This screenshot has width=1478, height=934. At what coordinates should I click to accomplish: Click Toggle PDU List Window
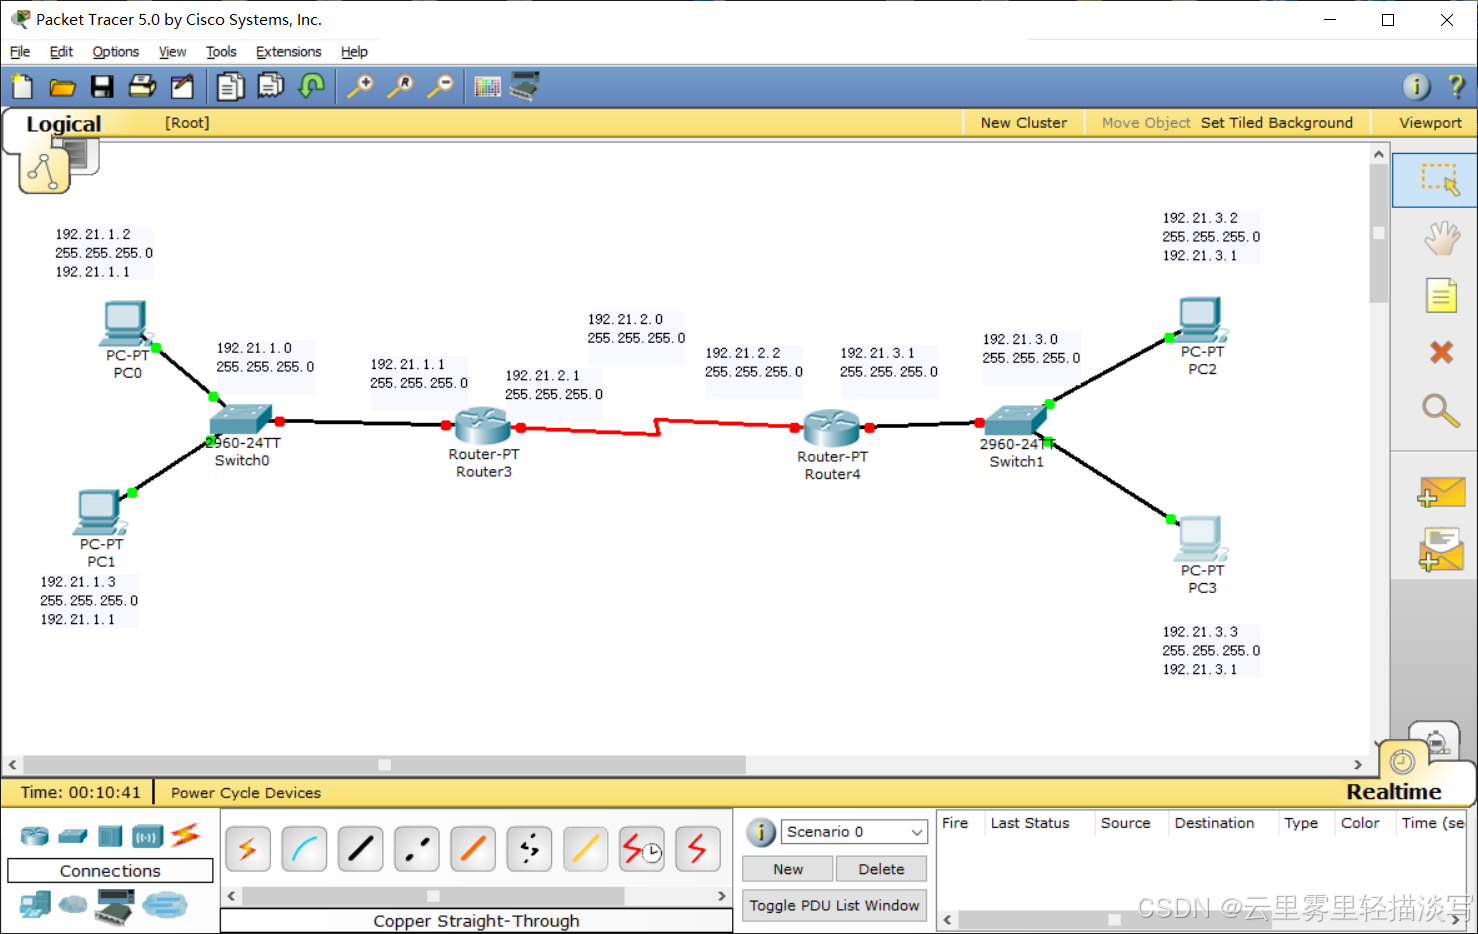coord(834,905)
